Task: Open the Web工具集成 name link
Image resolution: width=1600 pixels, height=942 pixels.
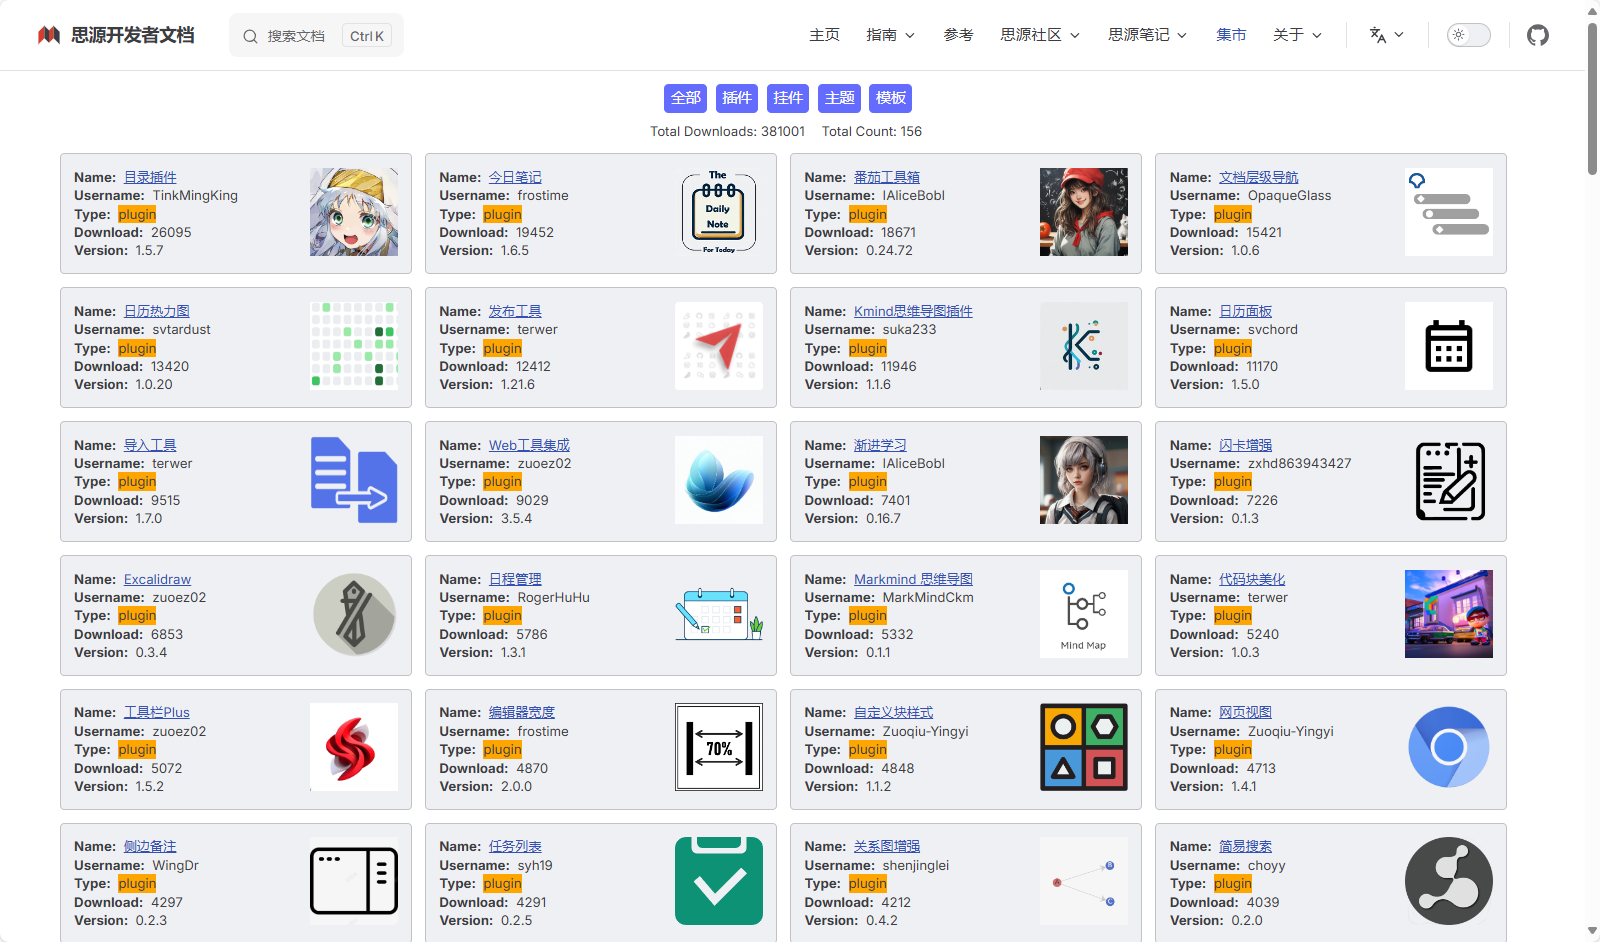Action: point(529,445)
